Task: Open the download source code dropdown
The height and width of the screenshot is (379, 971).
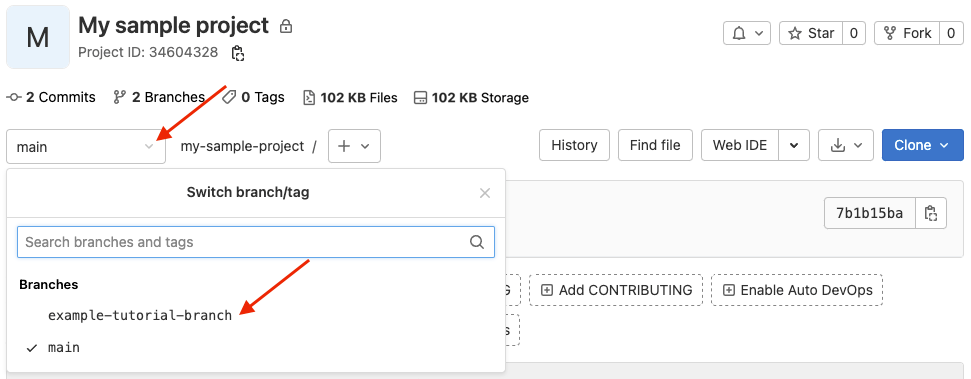Action: click(x=846, y=146)
